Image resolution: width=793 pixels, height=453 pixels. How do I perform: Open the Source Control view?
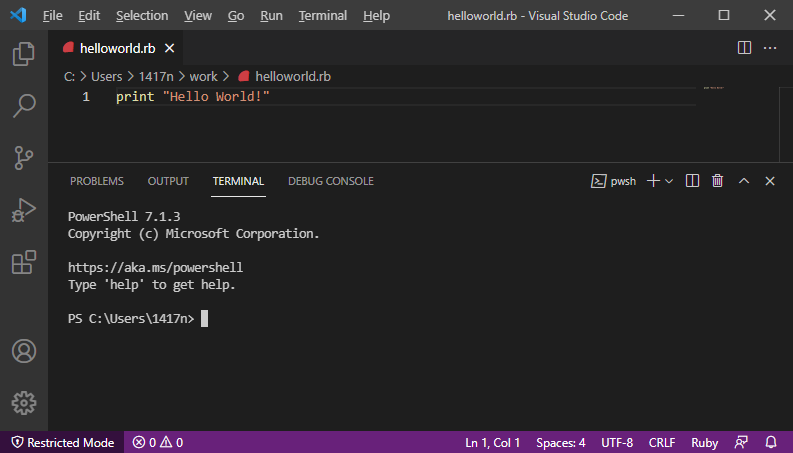pyautogui.click(x=23, y=157)
